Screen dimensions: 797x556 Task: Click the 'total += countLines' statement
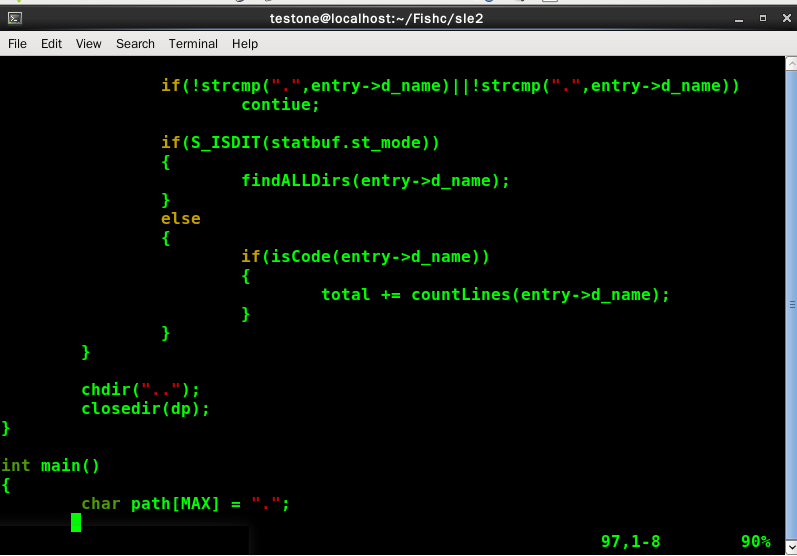point(494,295)
